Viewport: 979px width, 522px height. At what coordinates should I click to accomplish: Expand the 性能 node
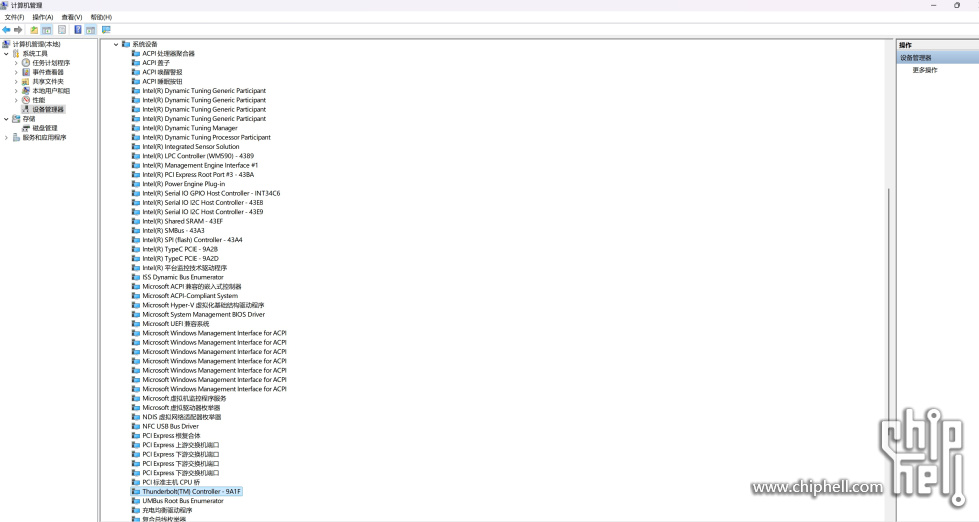pos(16,100)
